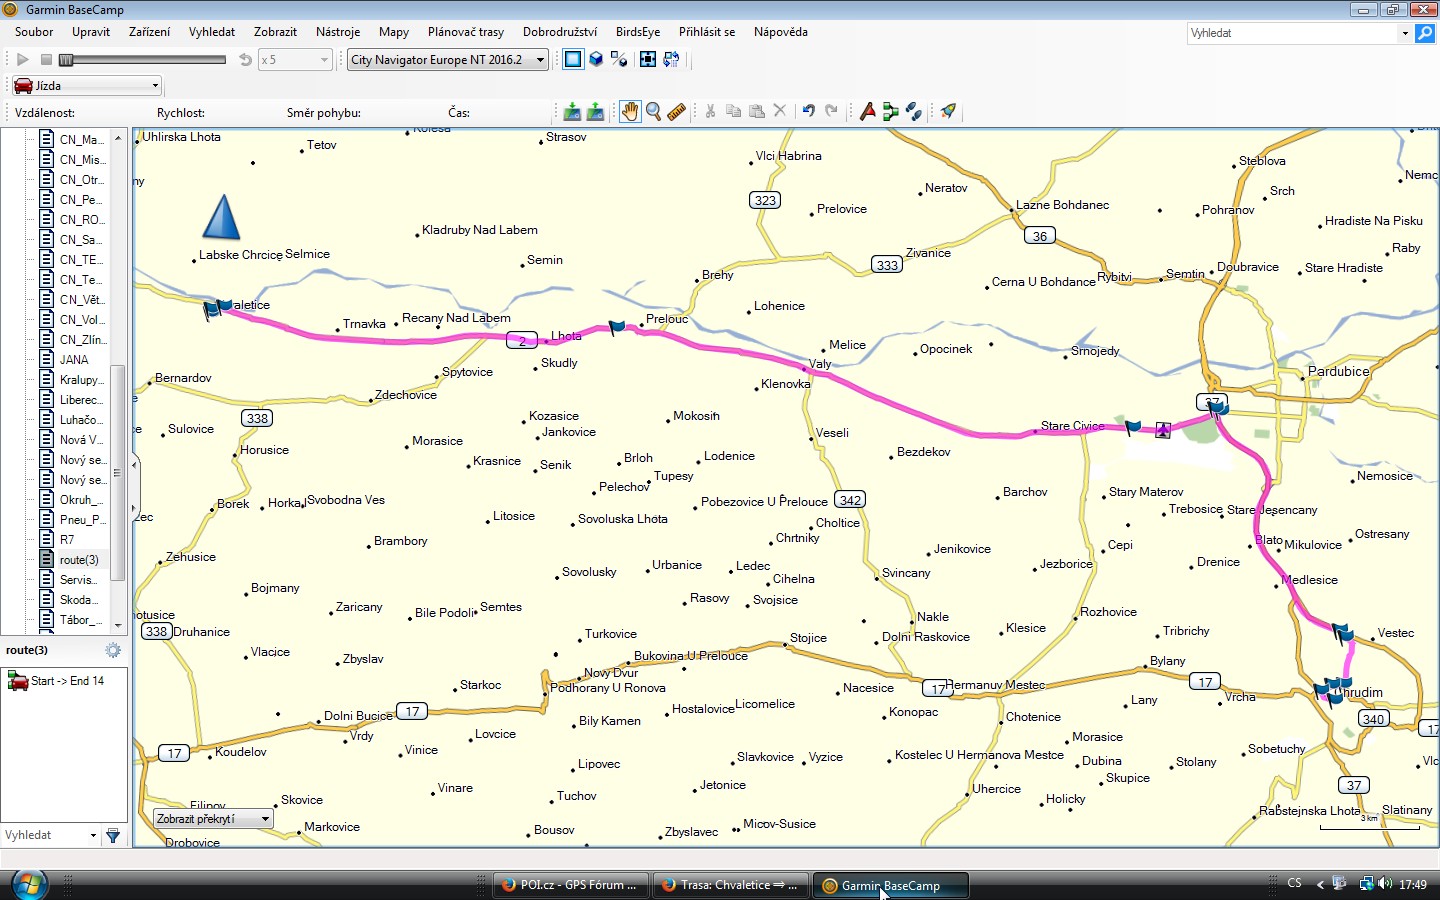Select the Pan (hand) tool
This screenshot has width=1440, height=900.
[x=629, y=111]
